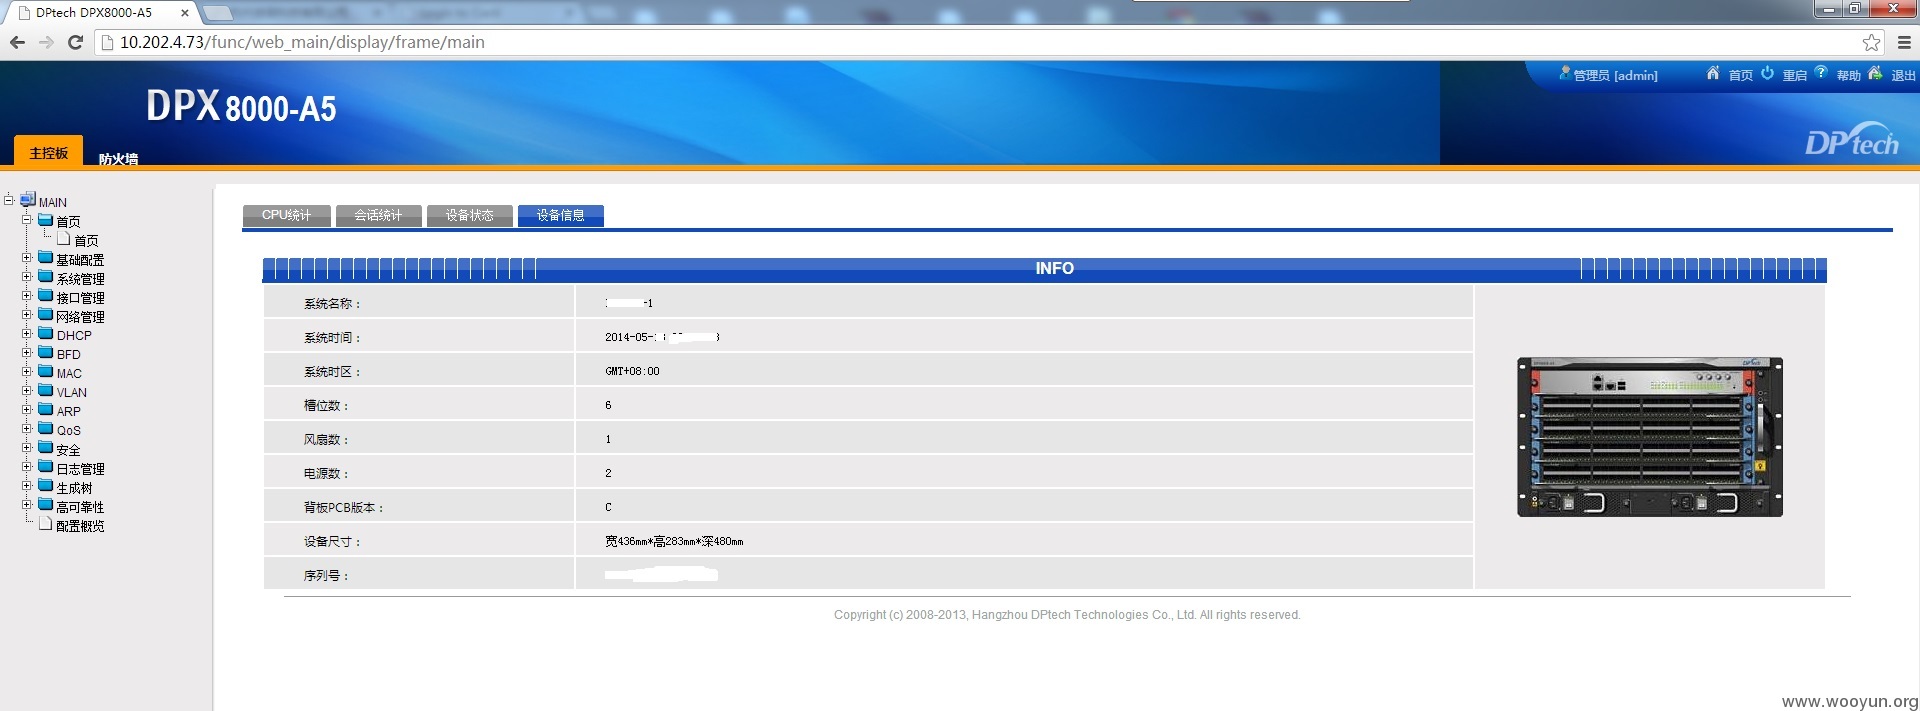Image resolution: width=1920 pixels, height=711 pixels.
Task: Expand the 网络管理 tree node
Action: [27, 315]
